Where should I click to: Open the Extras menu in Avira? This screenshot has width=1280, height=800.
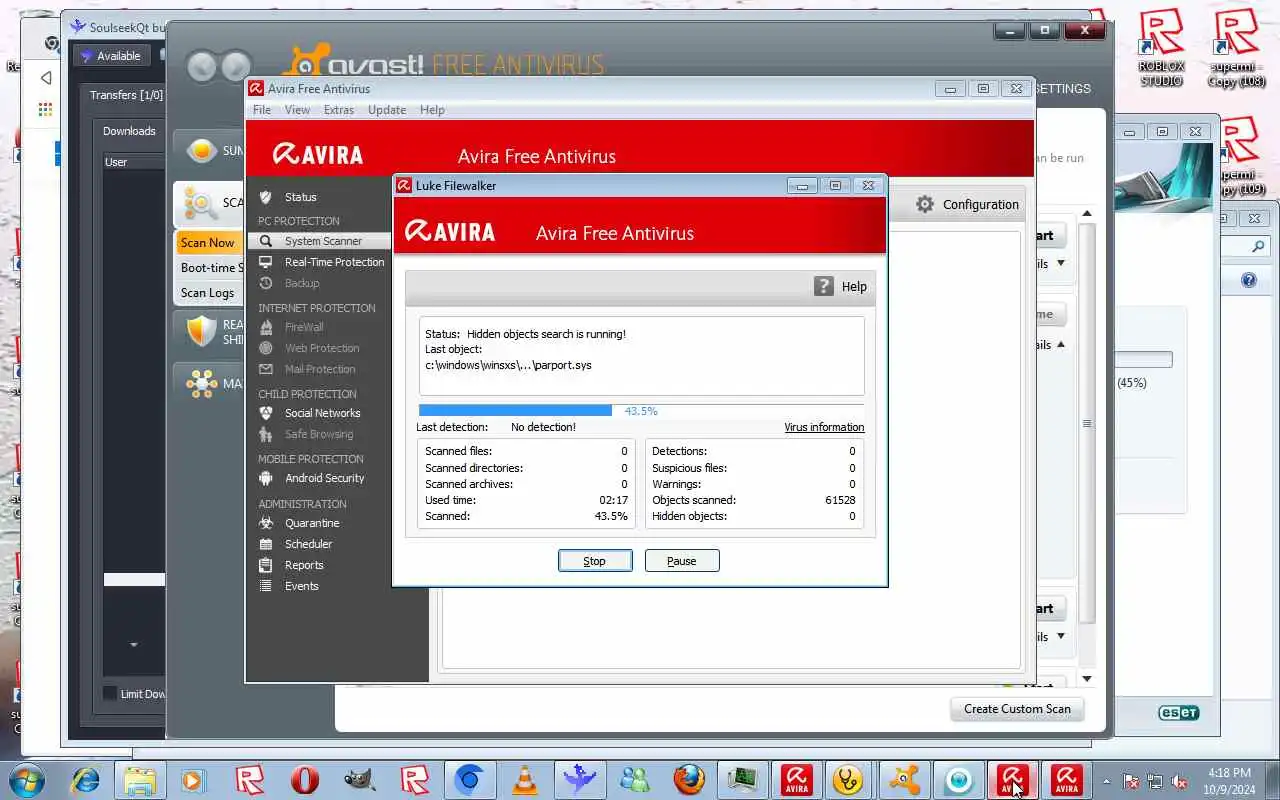pos(339,110)
